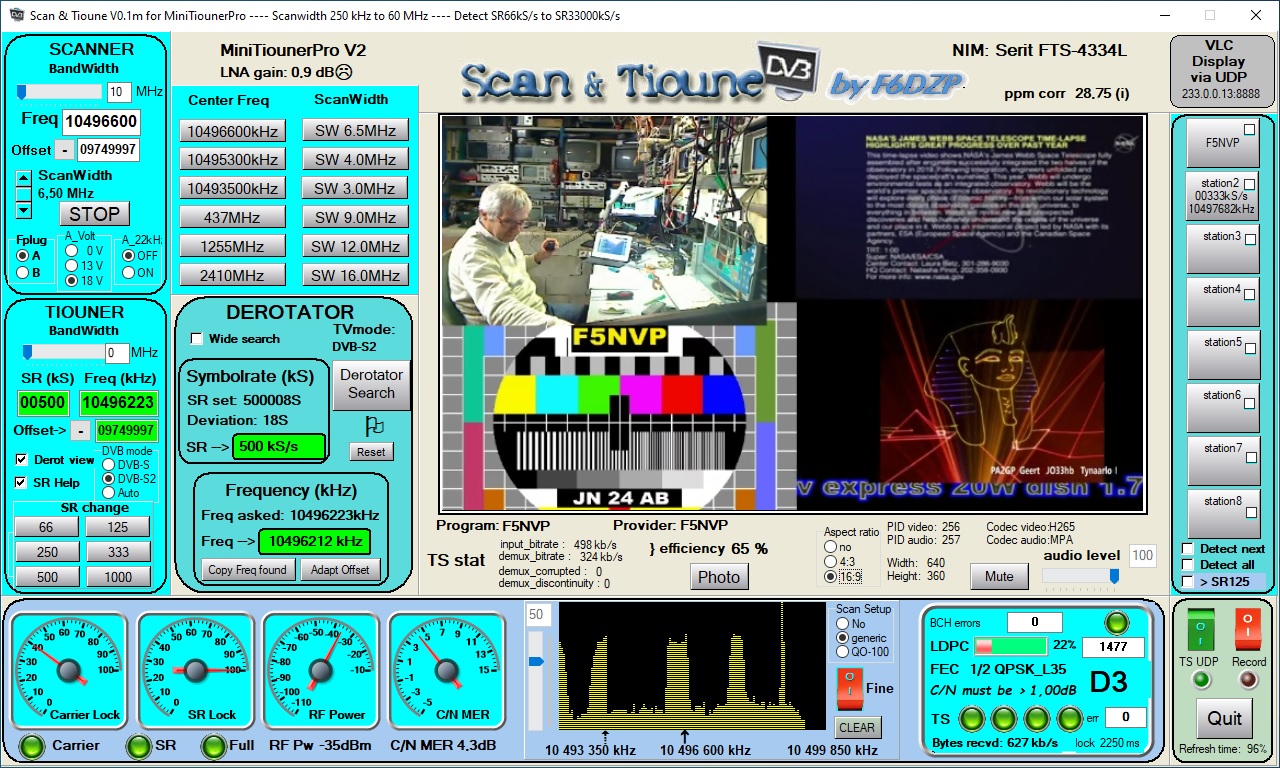Select the F5NVP station button
Image resolution: width=1280 pixels, height=768 pixels.
[x=1222, y=143]
